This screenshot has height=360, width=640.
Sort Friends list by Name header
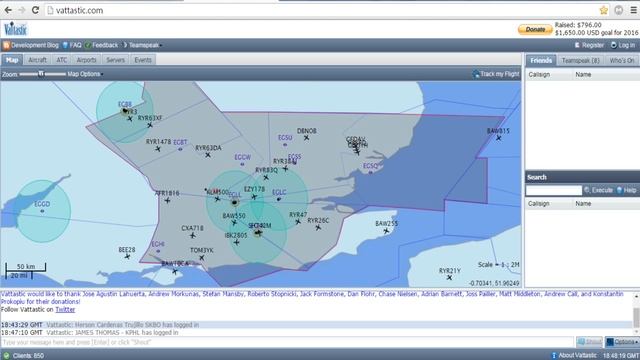(x=606, y=75)
